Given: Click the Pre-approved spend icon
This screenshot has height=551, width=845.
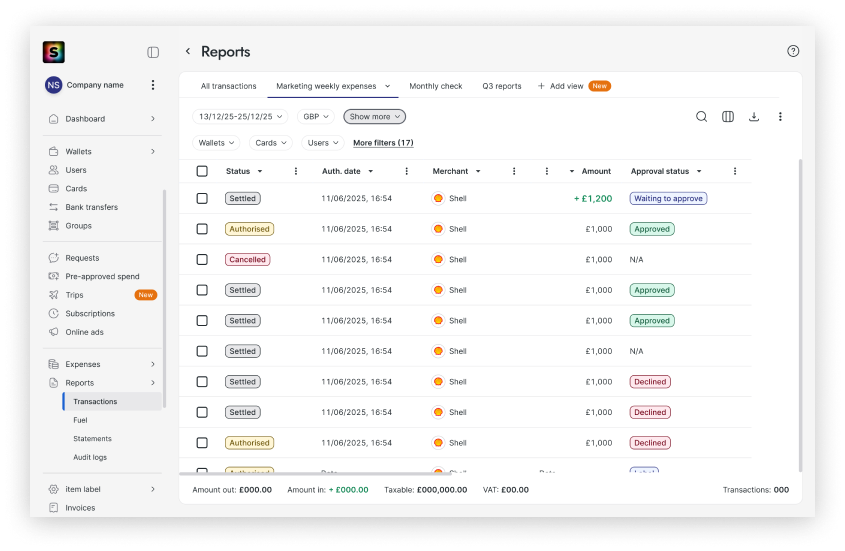Looking at the screenshot, I should [53, 277].
